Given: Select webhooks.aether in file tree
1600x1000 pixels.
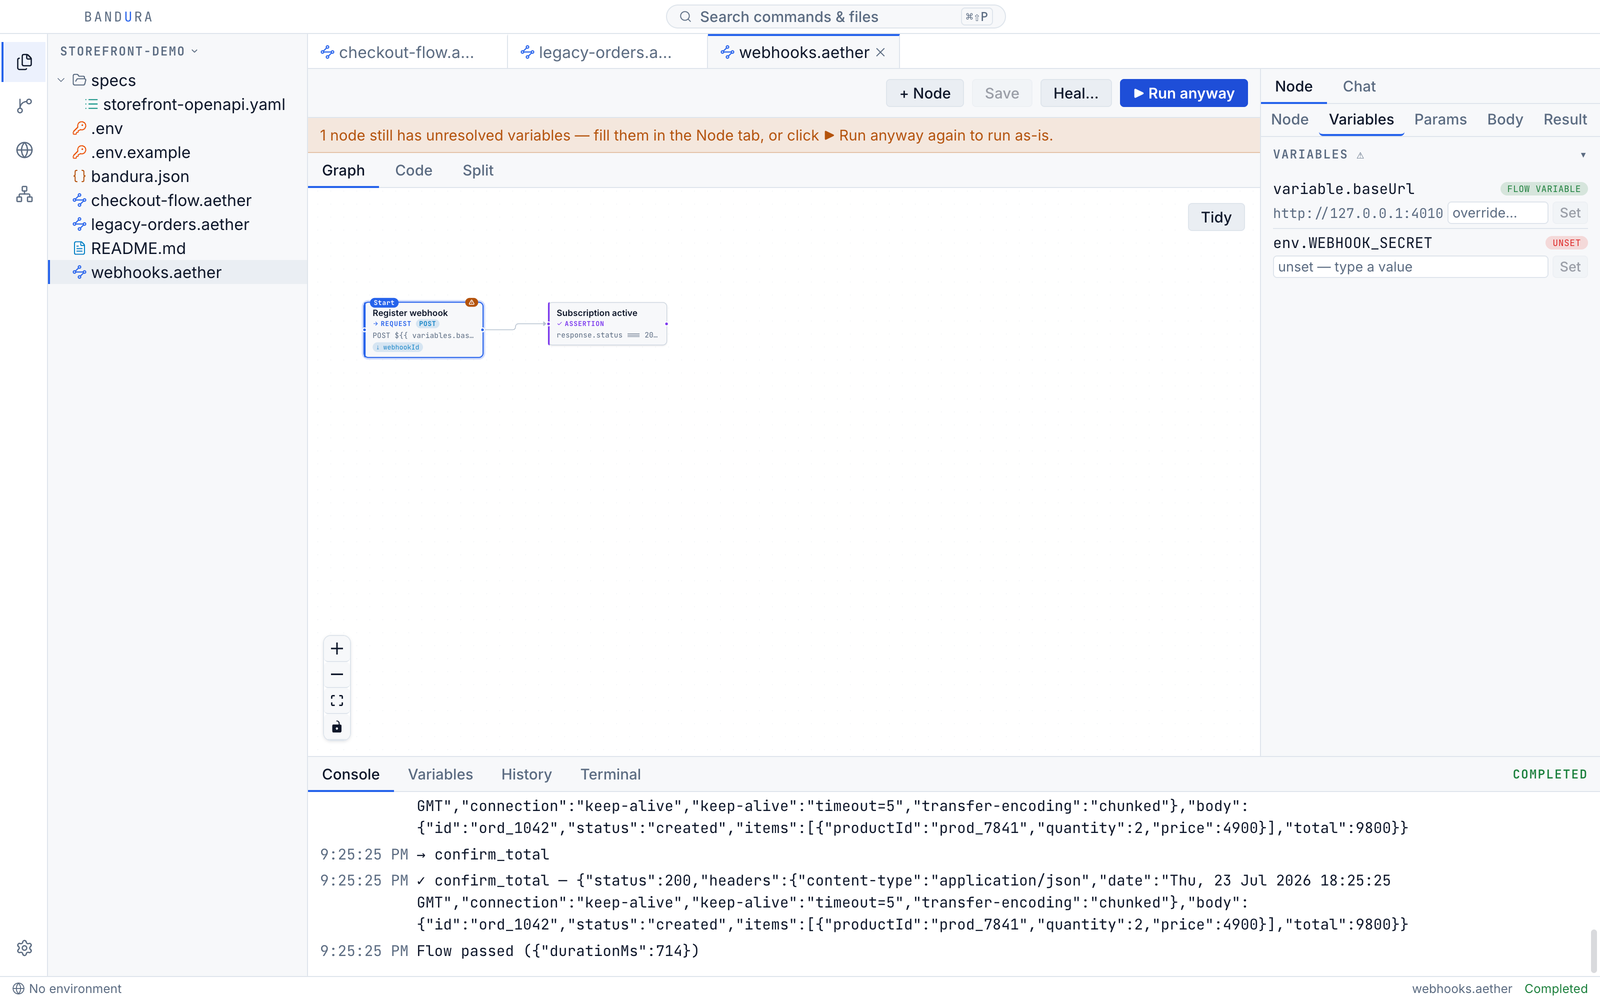Looking at the screenshot, I should [x=178, y=272].
